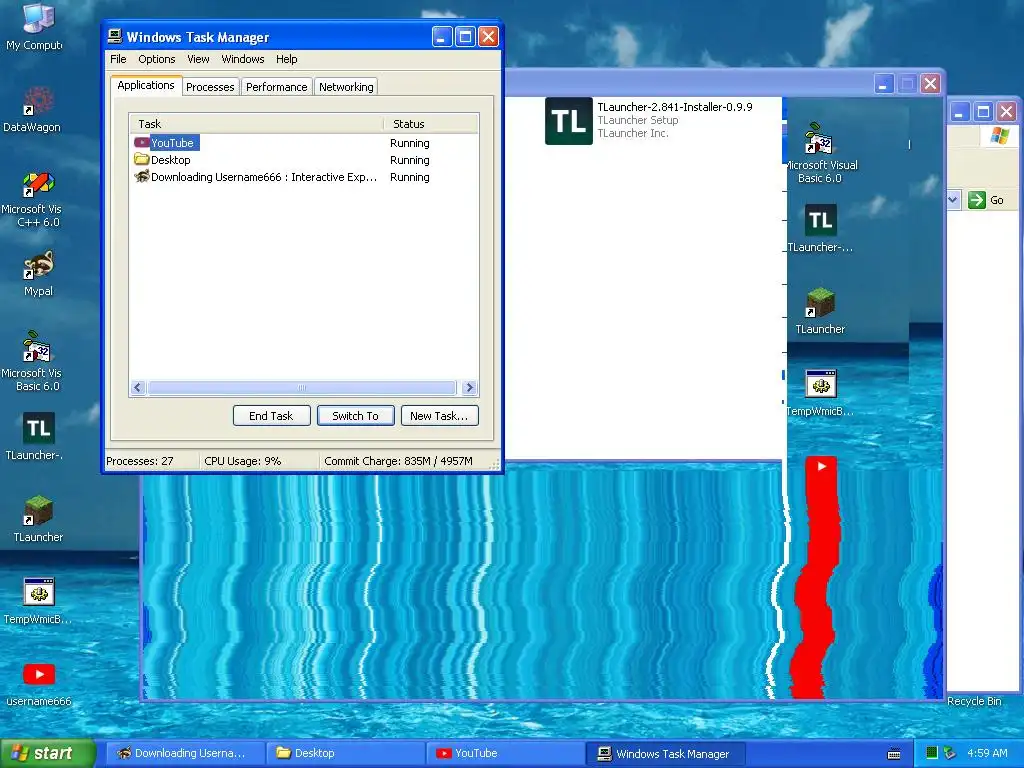Click the New Task... button
The height and width of the screenshot is (768, 1024).
click(440, 416)
